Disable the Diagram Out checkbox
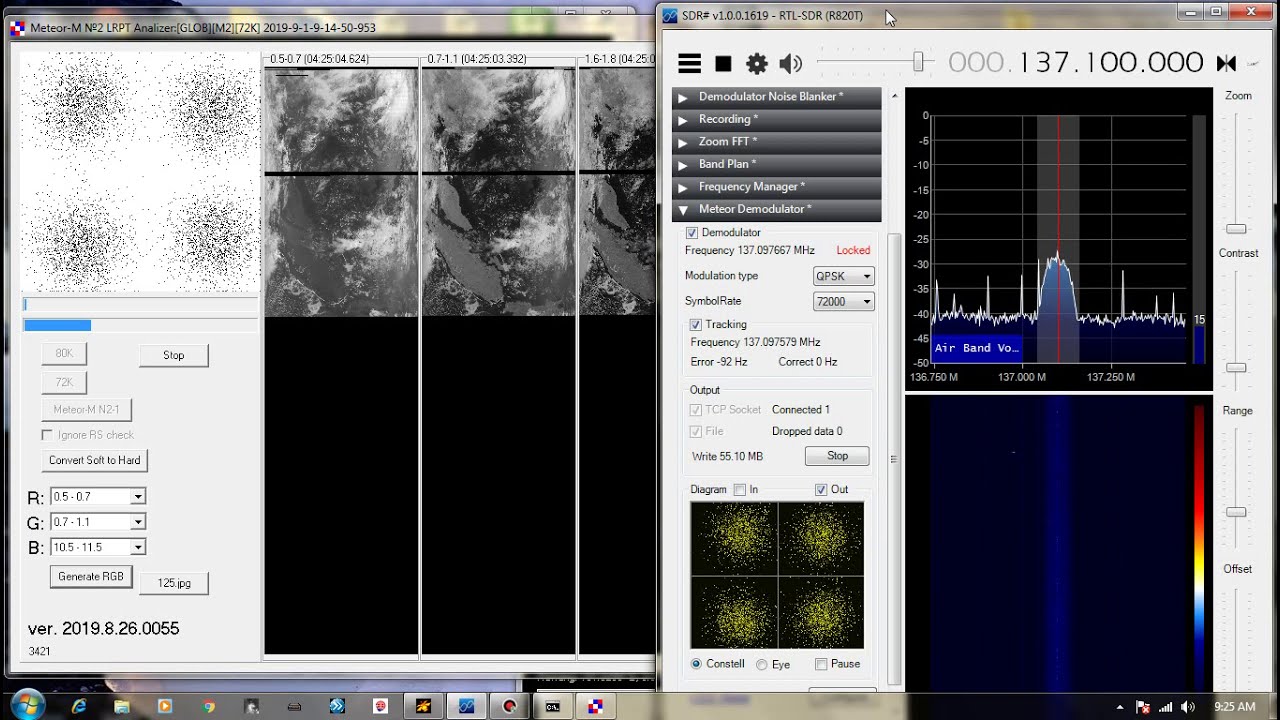 [x=821, y=490]
